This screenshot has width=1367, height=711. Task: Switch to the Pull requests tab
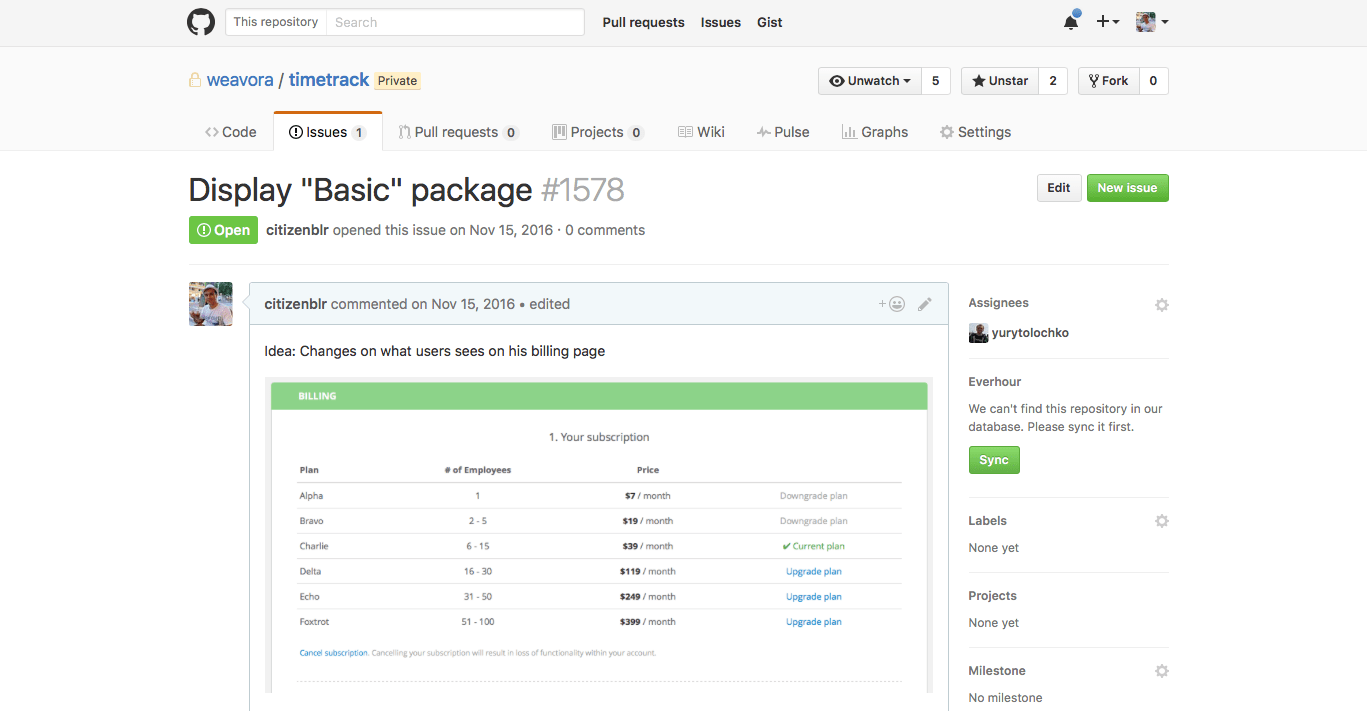point(457,132)
